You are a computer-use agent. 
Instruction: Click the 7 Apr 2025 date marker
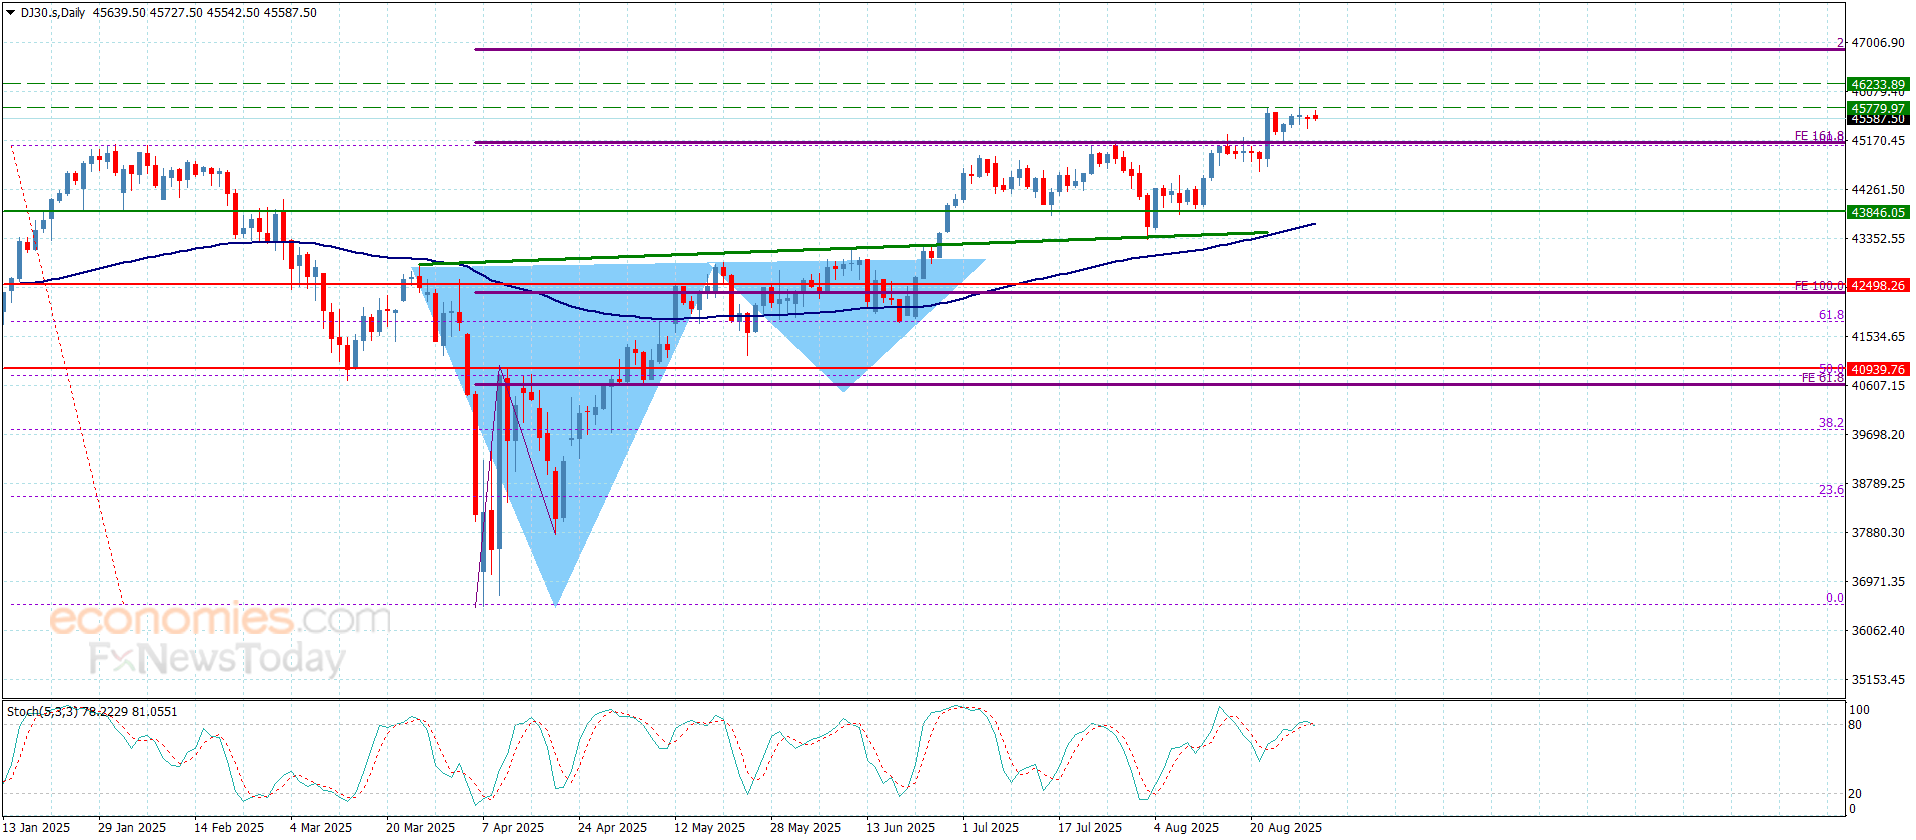point(513,827)
